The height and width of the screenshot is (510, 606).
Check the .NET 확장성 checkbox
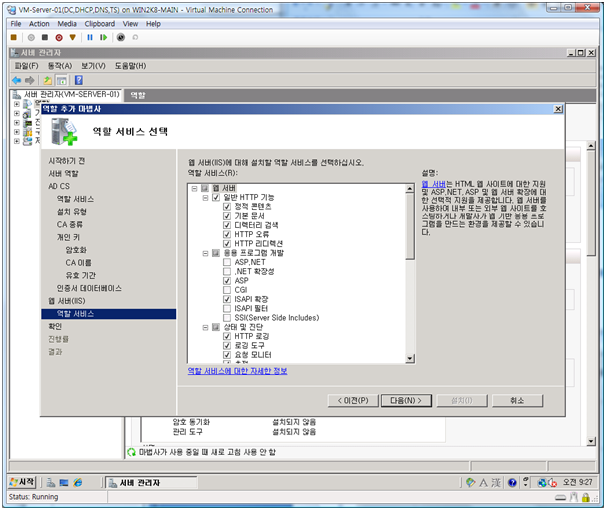(227, 272)
